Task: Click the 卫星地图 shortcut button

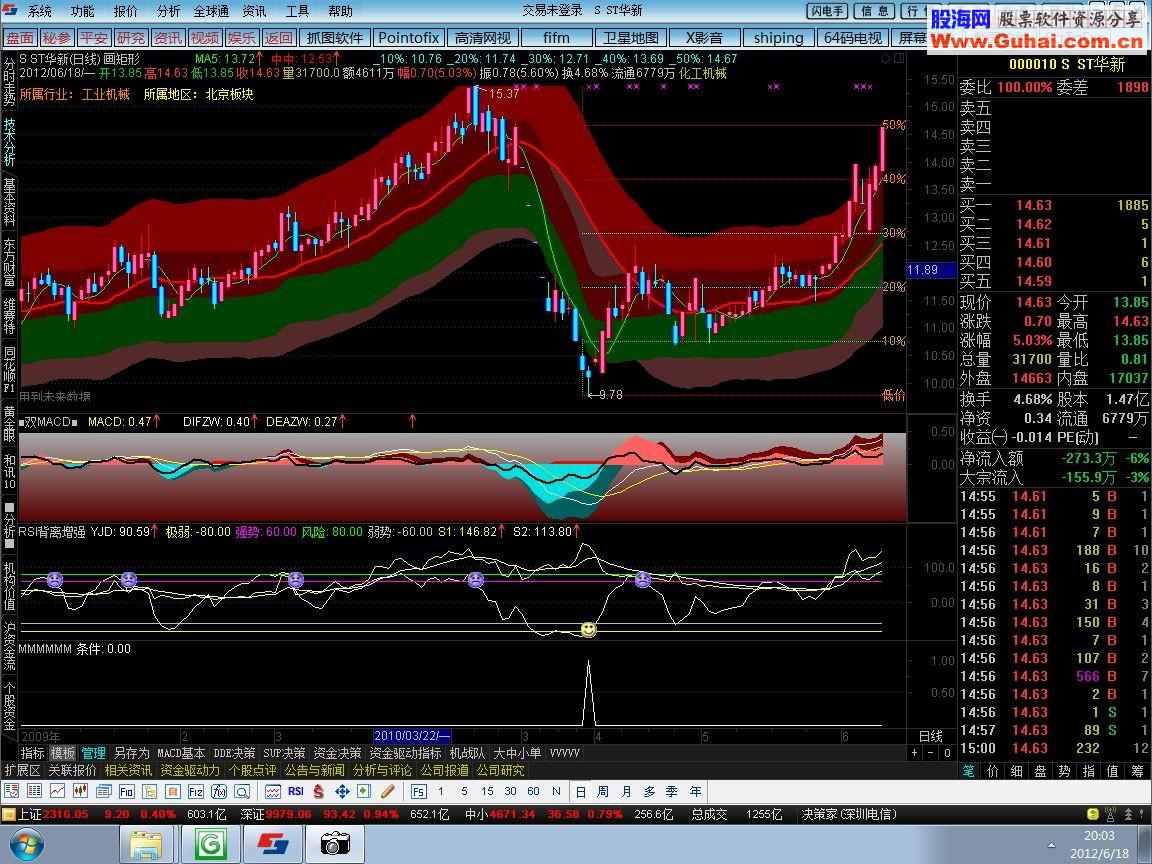Action: coord(630,37)
